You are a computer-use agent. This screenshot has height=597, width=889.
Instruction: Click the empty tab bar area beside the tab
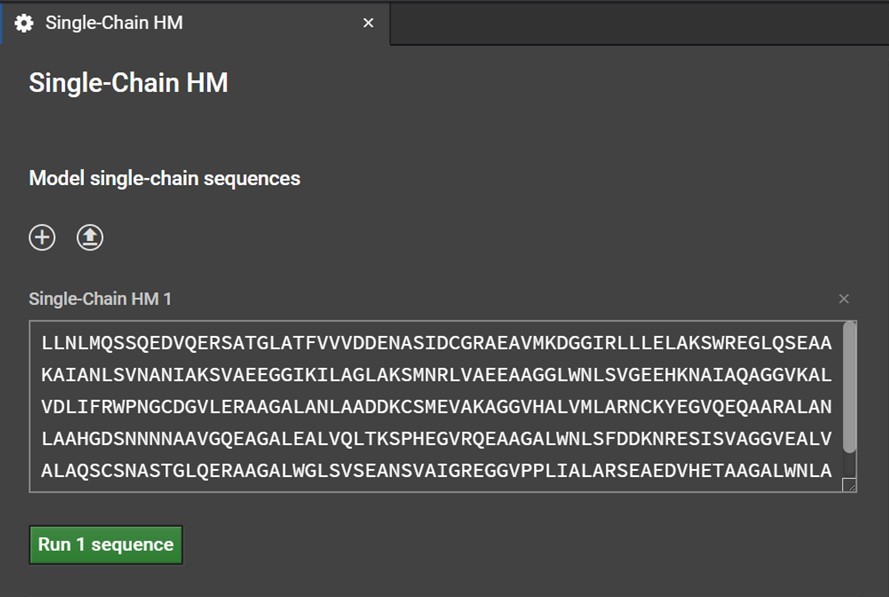point(639,23)
